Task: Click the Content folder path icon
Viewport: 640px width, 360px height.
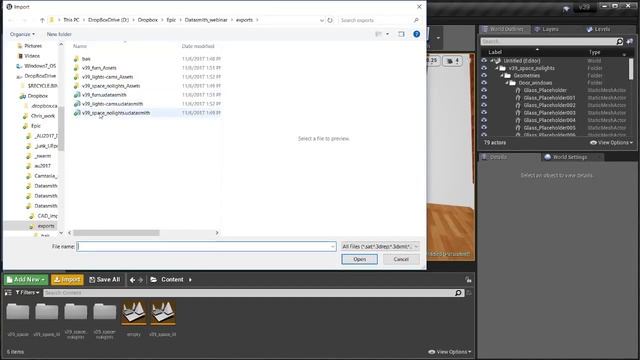Action: tap(153, 280)
